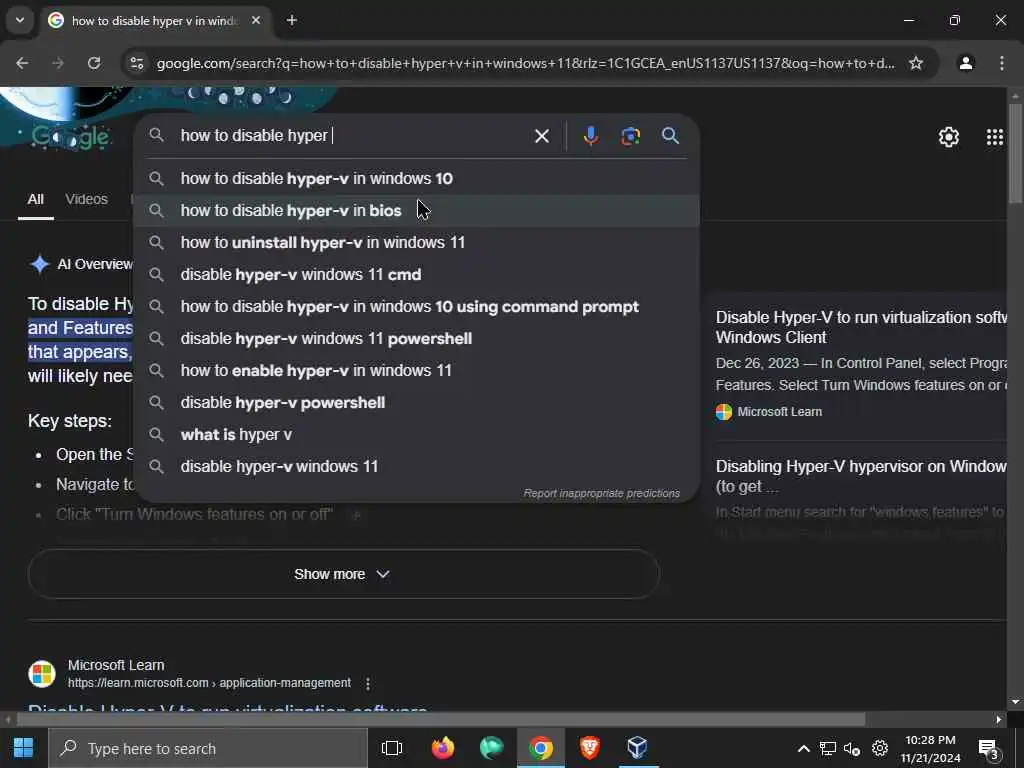1024x768 pixels.
Task: Choose the last suggestion 'disable hyper-v windows 11'
Action: 417,466
